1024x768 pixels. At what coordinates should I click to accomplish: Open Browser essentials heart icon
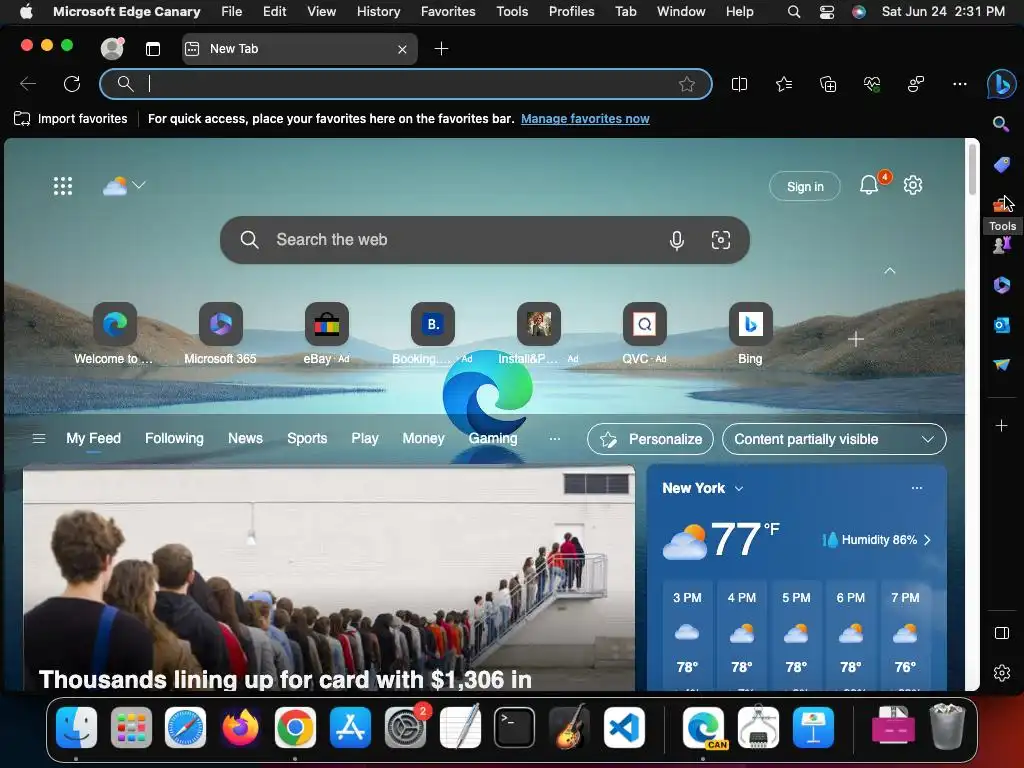tap(872, 84)
